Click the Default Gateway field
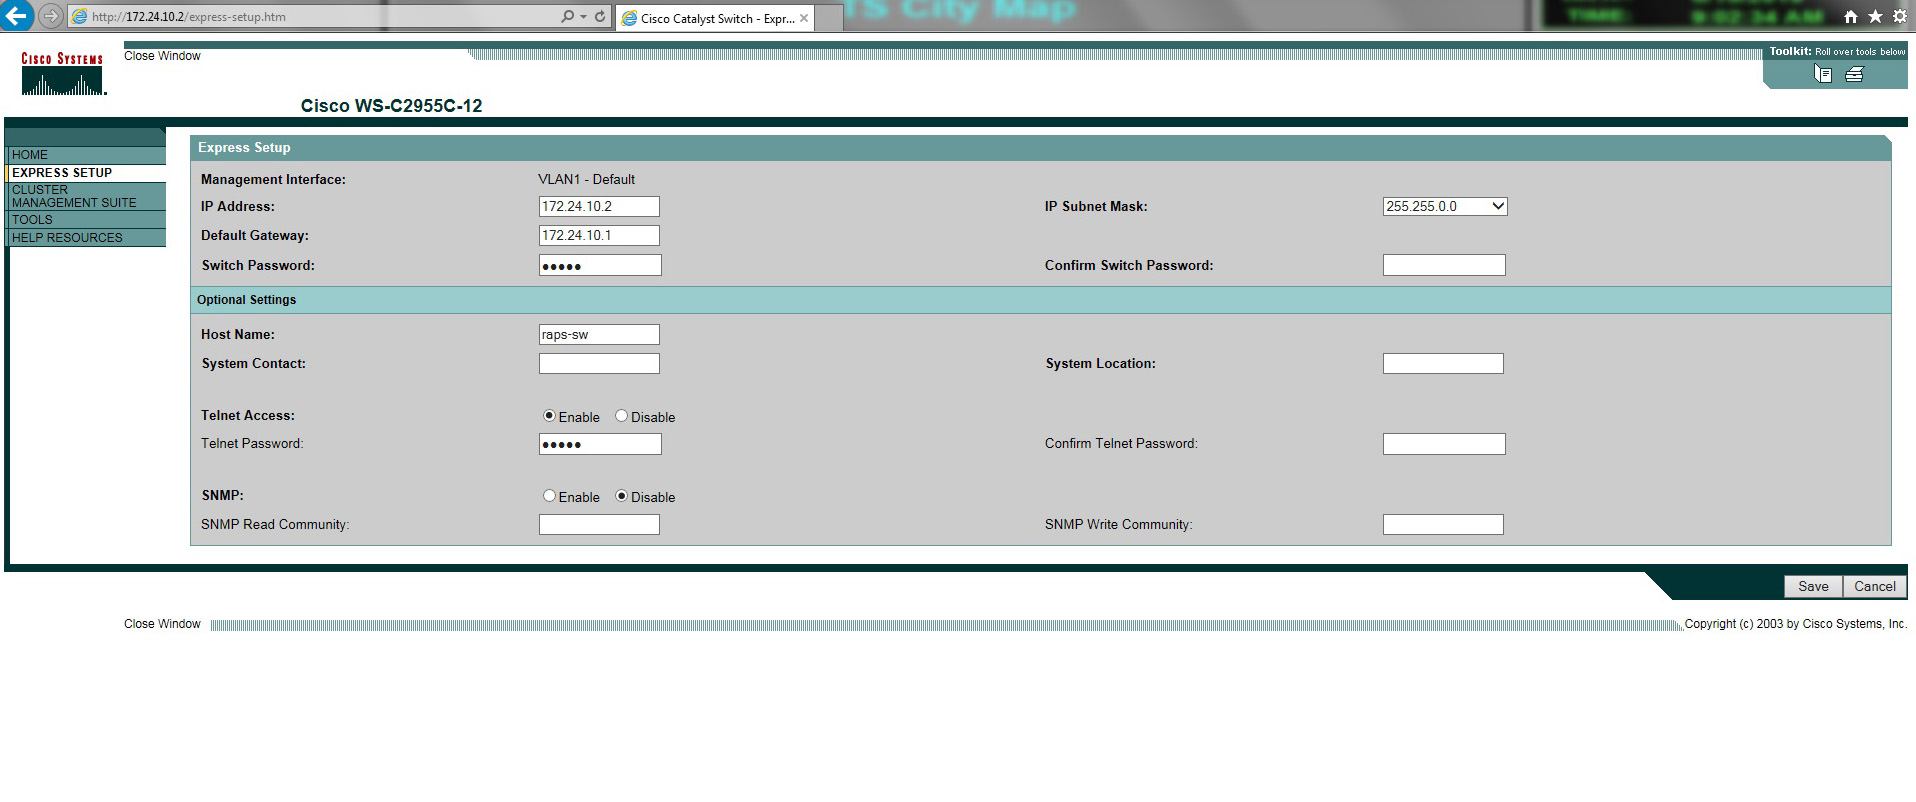 [x=599, y=235]
